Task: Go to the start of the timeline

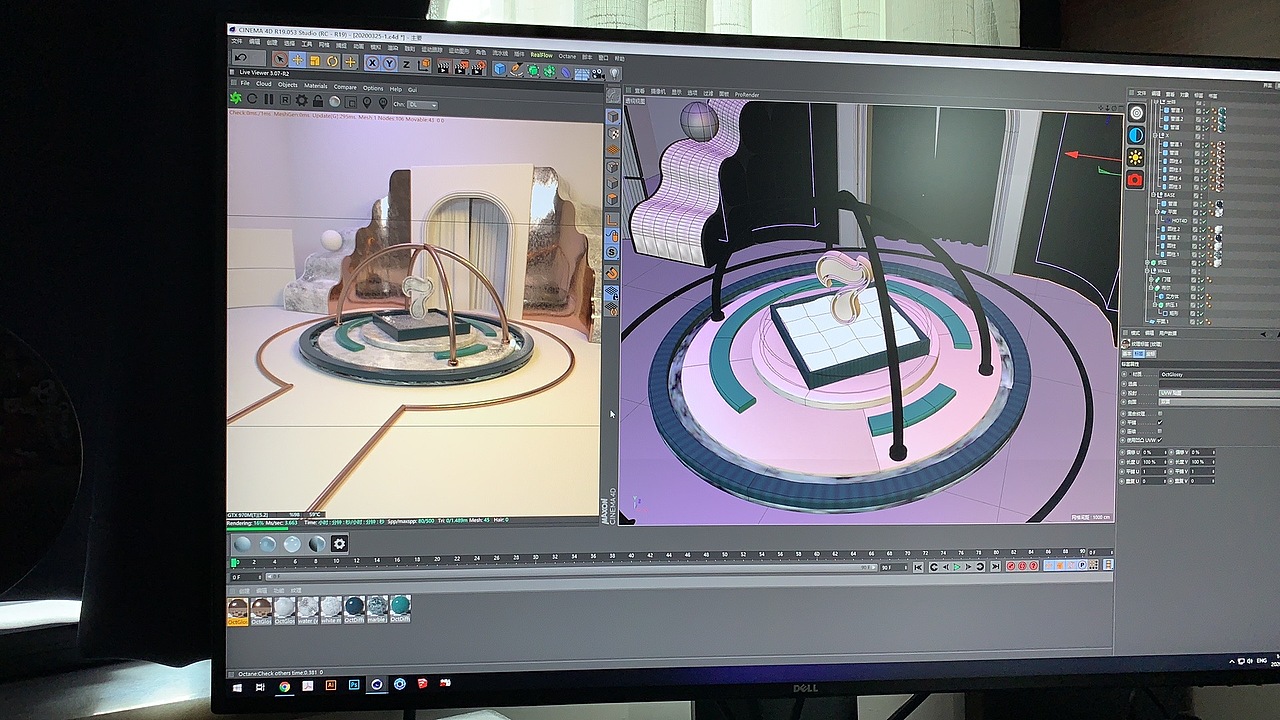Action: click(x=919, y=567)
